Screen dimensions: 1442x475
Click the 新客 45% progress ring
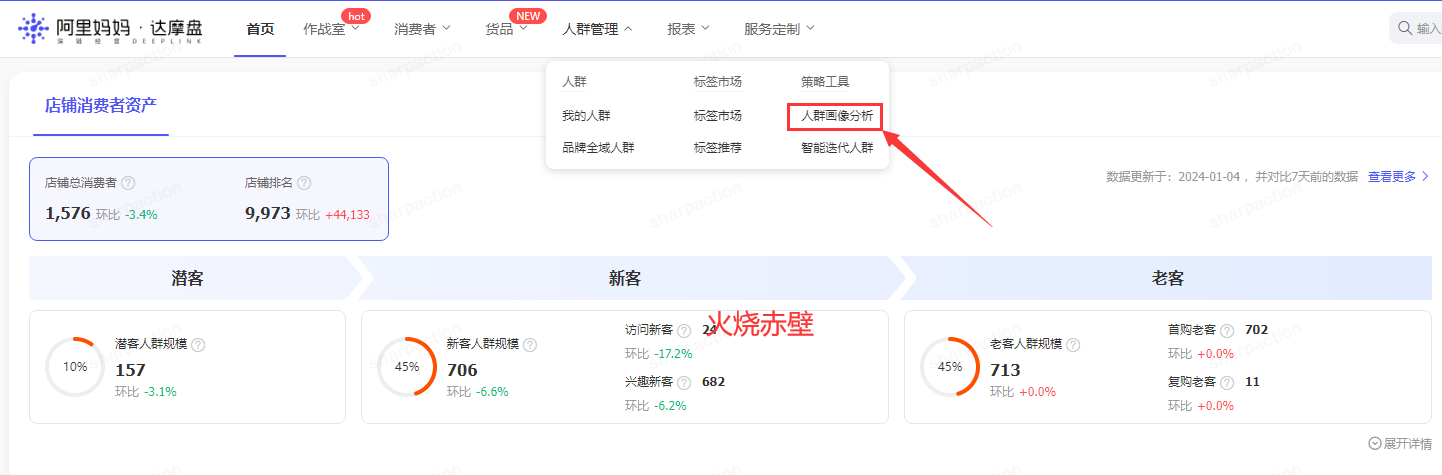coord(407,367)
